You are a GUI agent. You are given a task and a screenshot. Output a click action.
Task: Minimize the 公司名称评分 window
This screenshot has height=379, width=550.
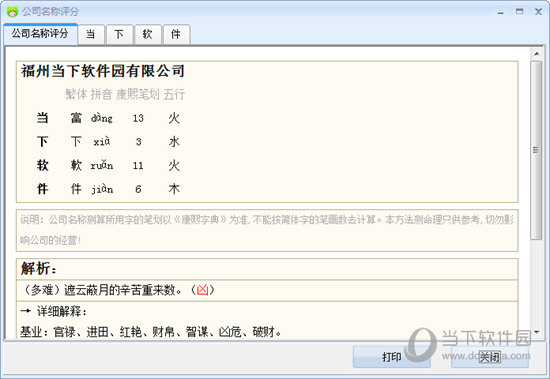501,12
